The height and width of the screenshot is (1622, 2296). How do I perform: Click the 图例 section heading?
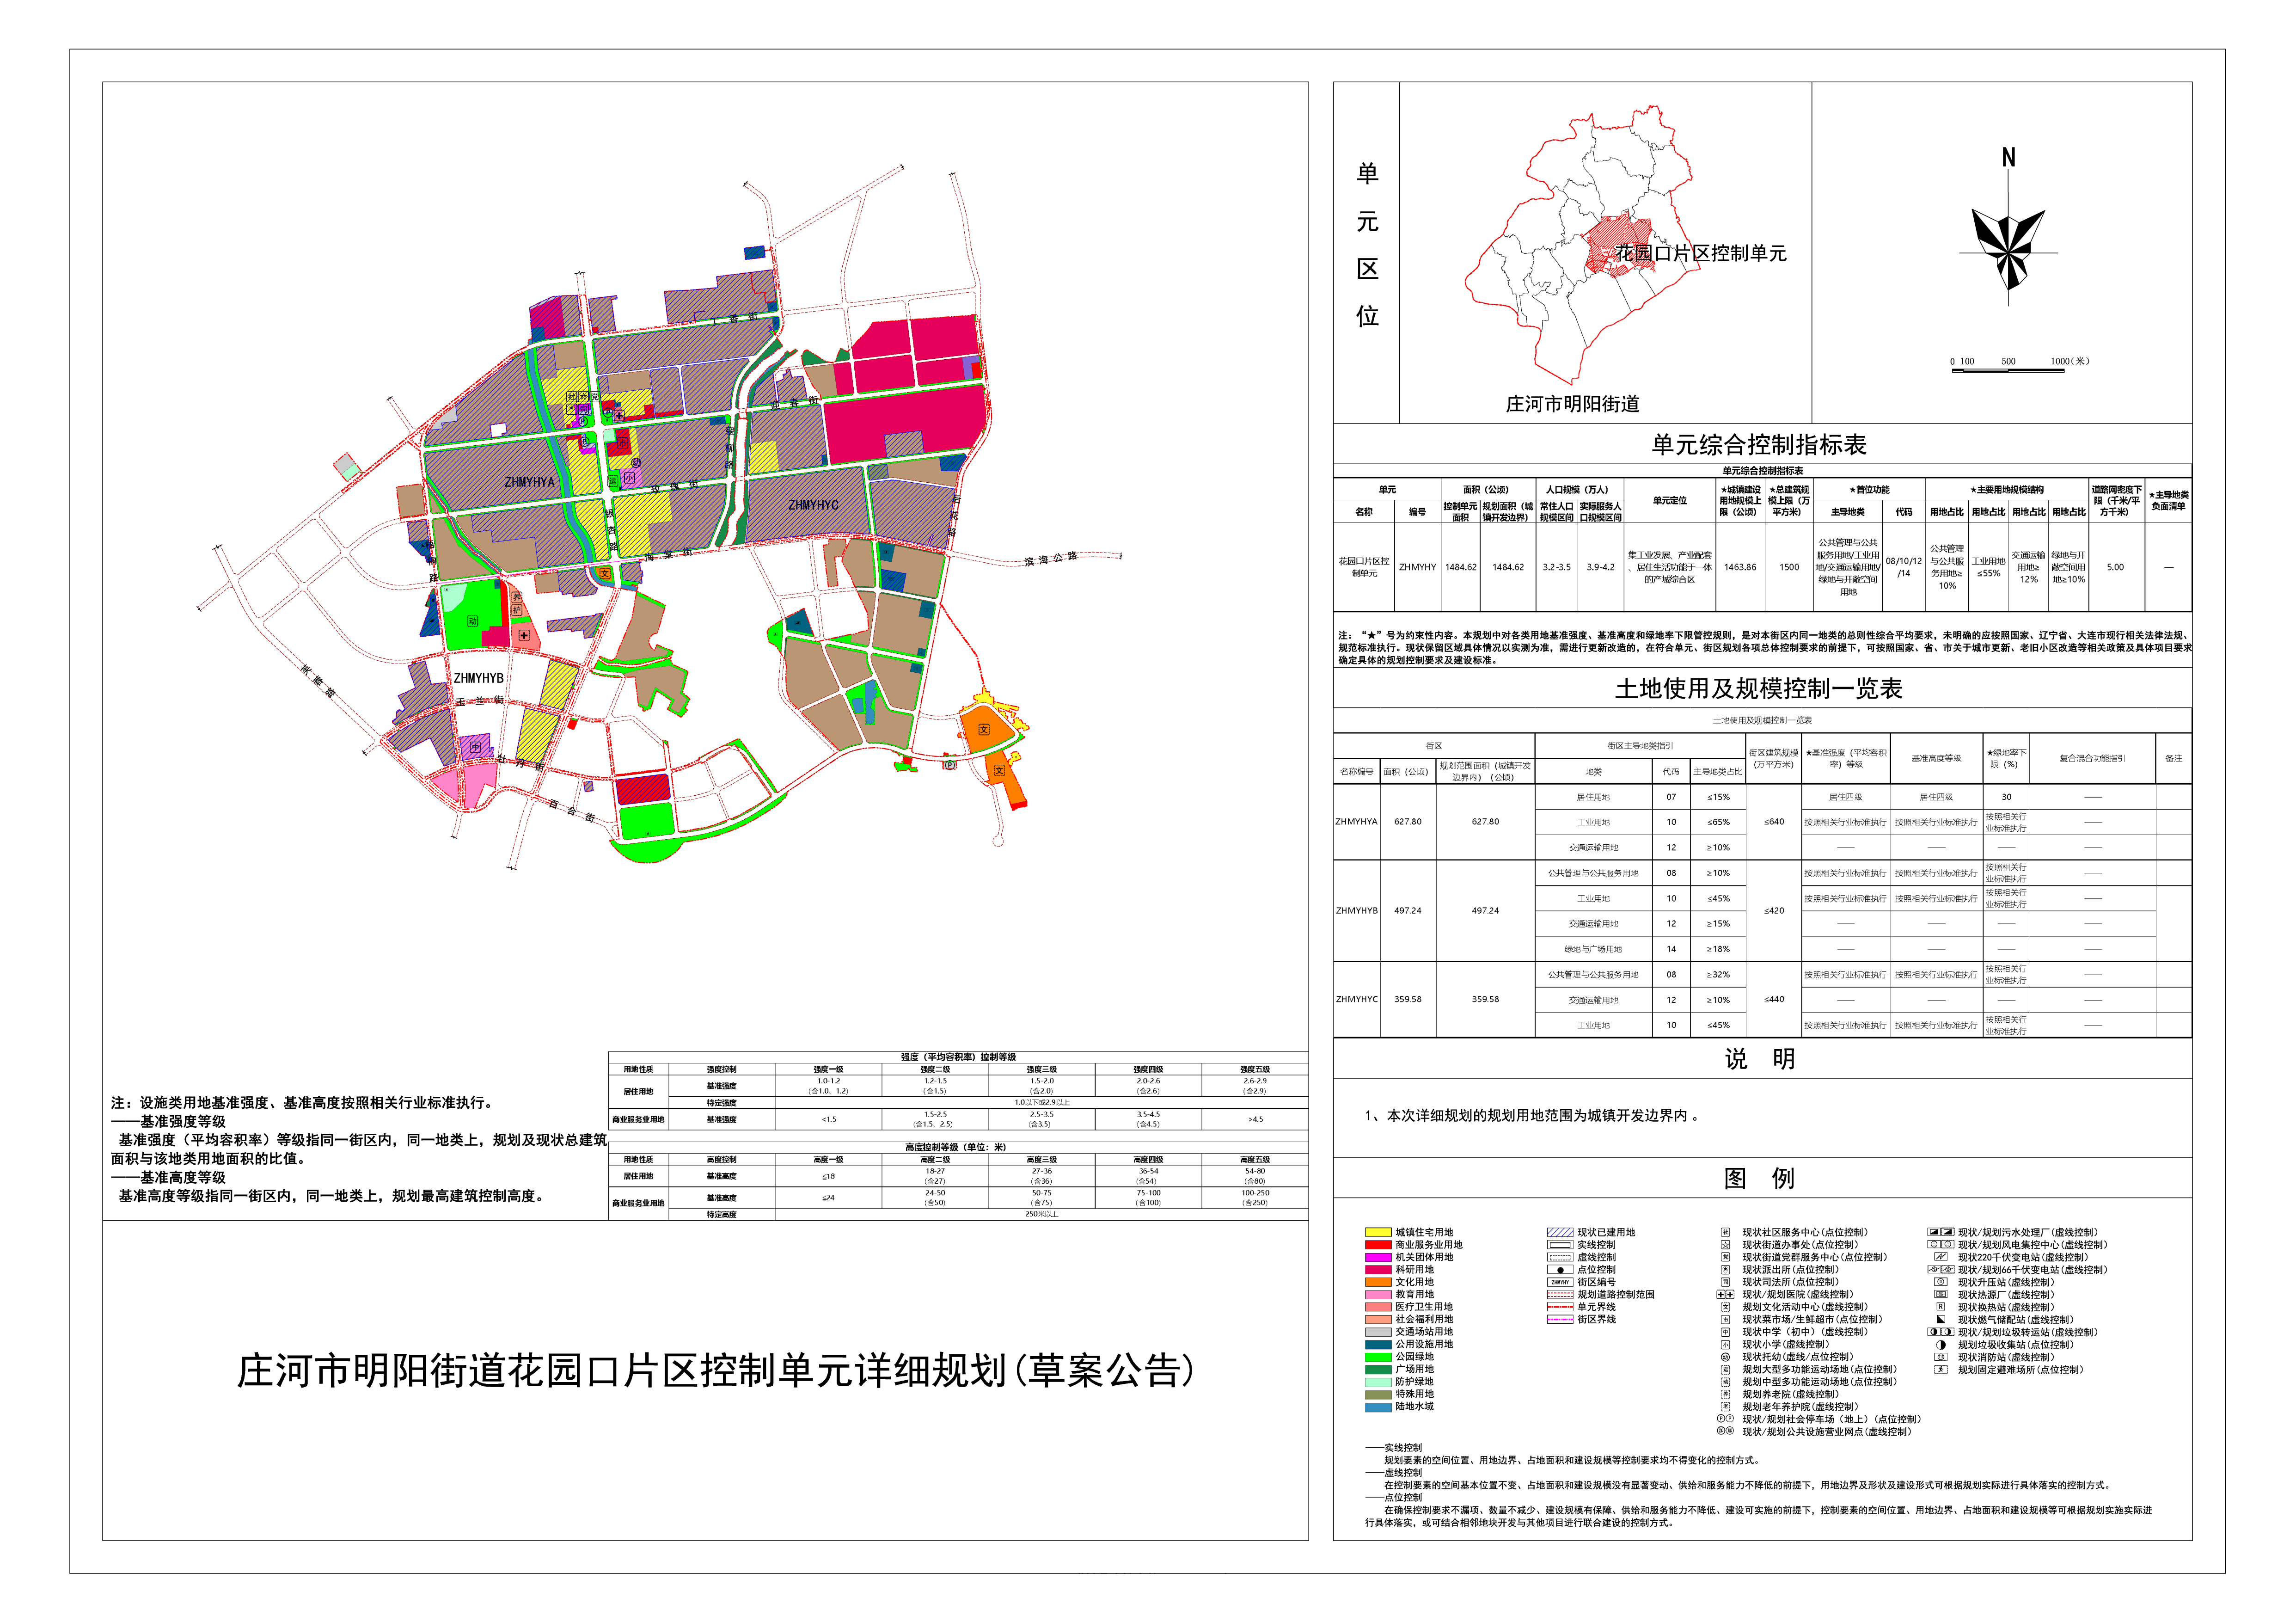pyautogui.click(x=1759, y=1178)
